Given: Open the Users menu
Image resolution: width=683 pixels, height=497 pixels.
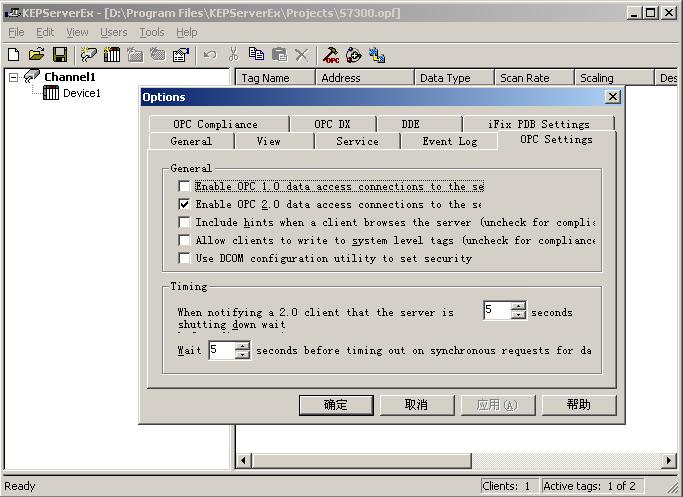Looking at the screenshot, I should (114, 32).
